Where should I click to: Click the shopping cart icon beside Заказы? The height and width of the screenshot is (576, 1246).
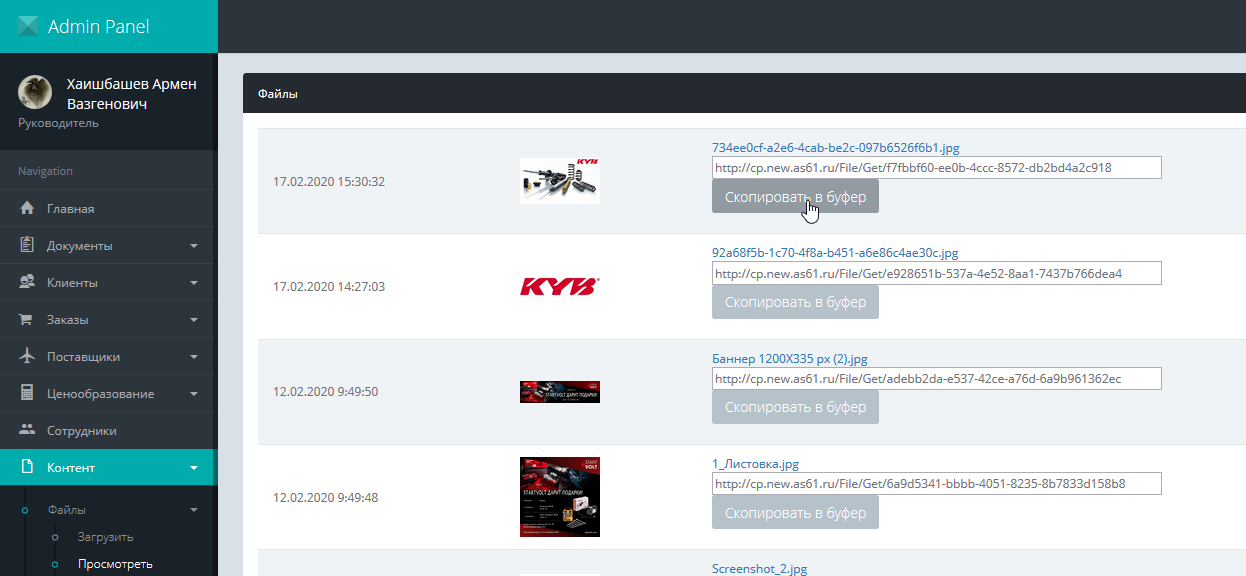pyautogui.click(x=28, y=320)
